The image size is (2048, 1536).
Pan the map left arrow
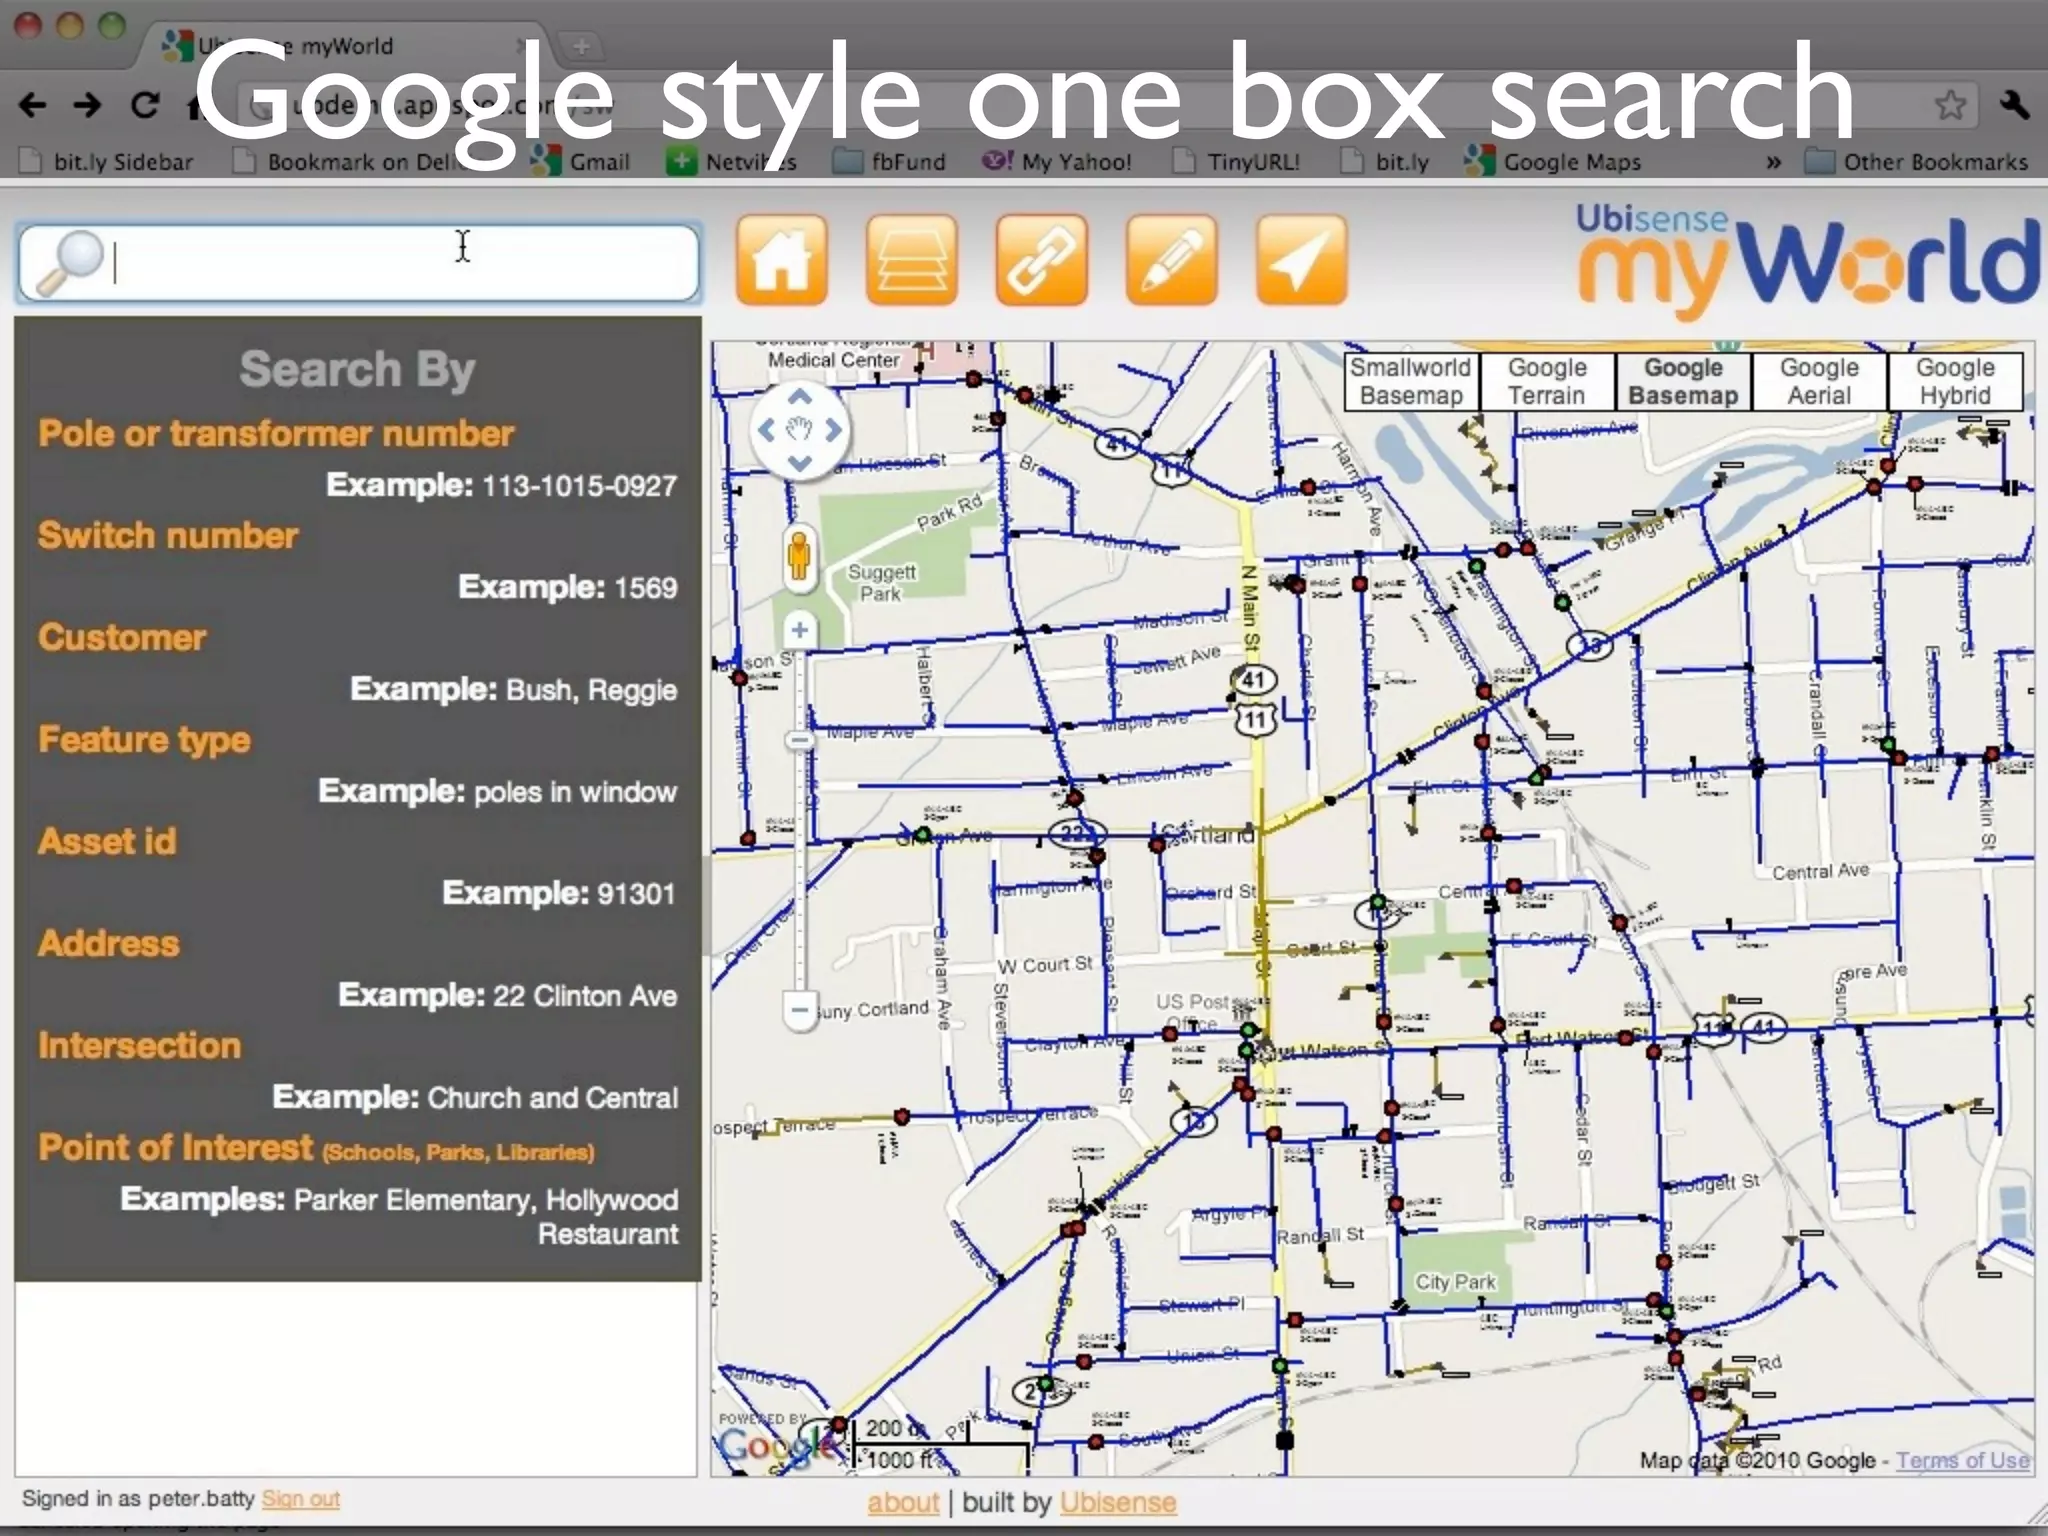click(x=766, y=430)
